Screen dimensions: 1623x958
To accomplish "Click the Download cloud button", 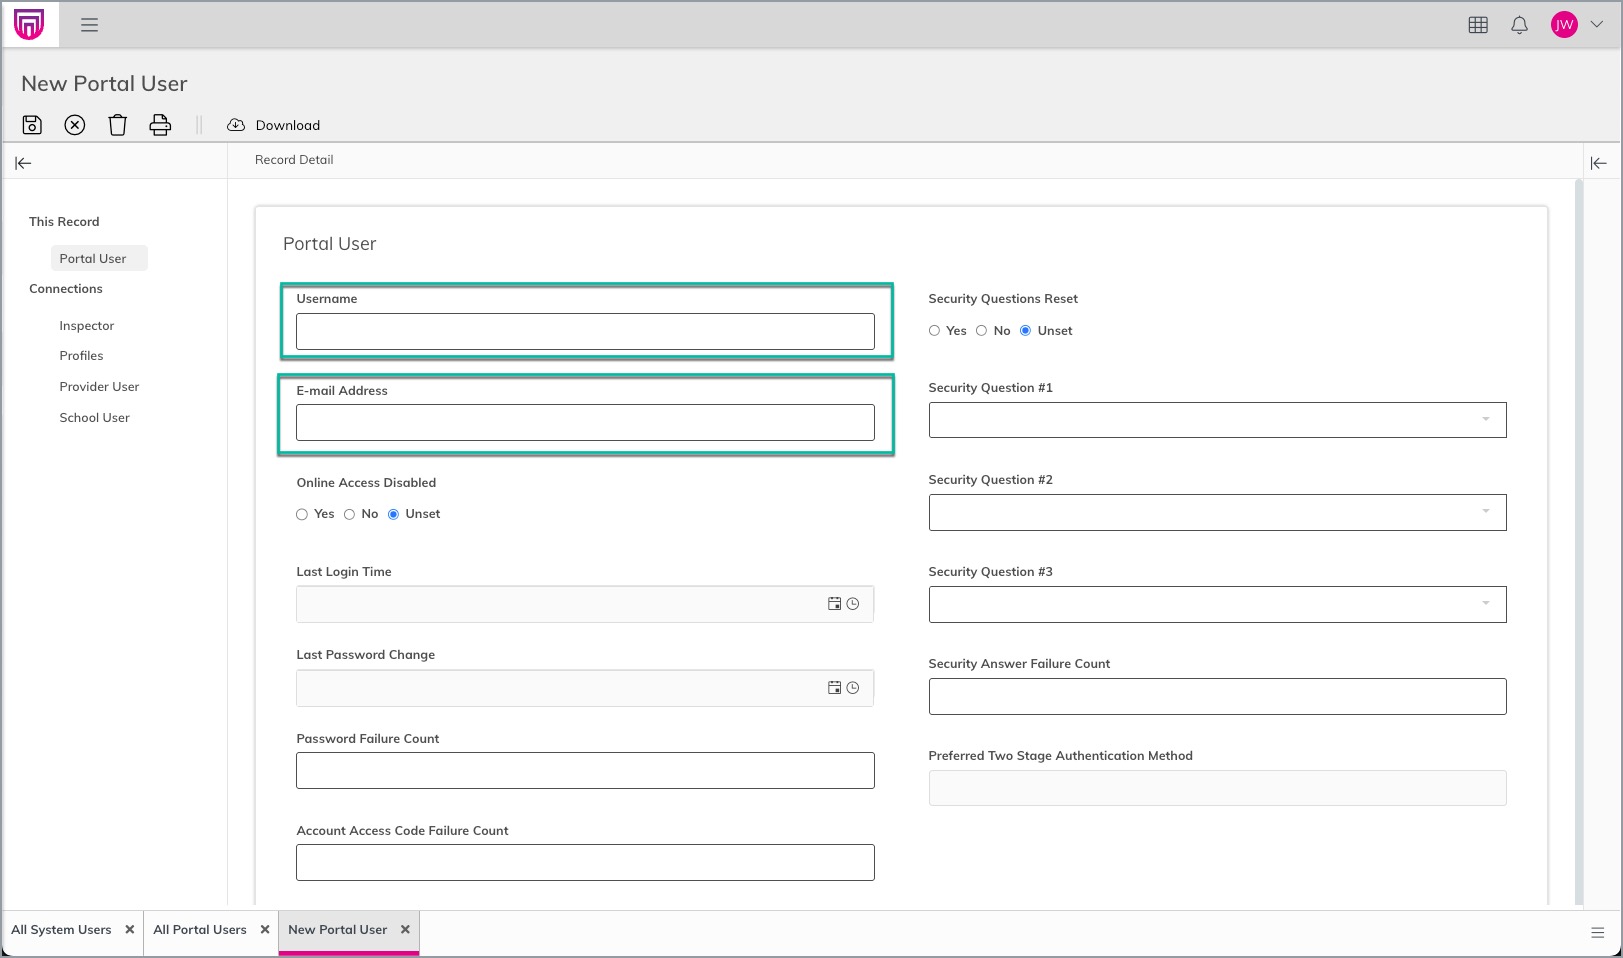I will 274,125.
